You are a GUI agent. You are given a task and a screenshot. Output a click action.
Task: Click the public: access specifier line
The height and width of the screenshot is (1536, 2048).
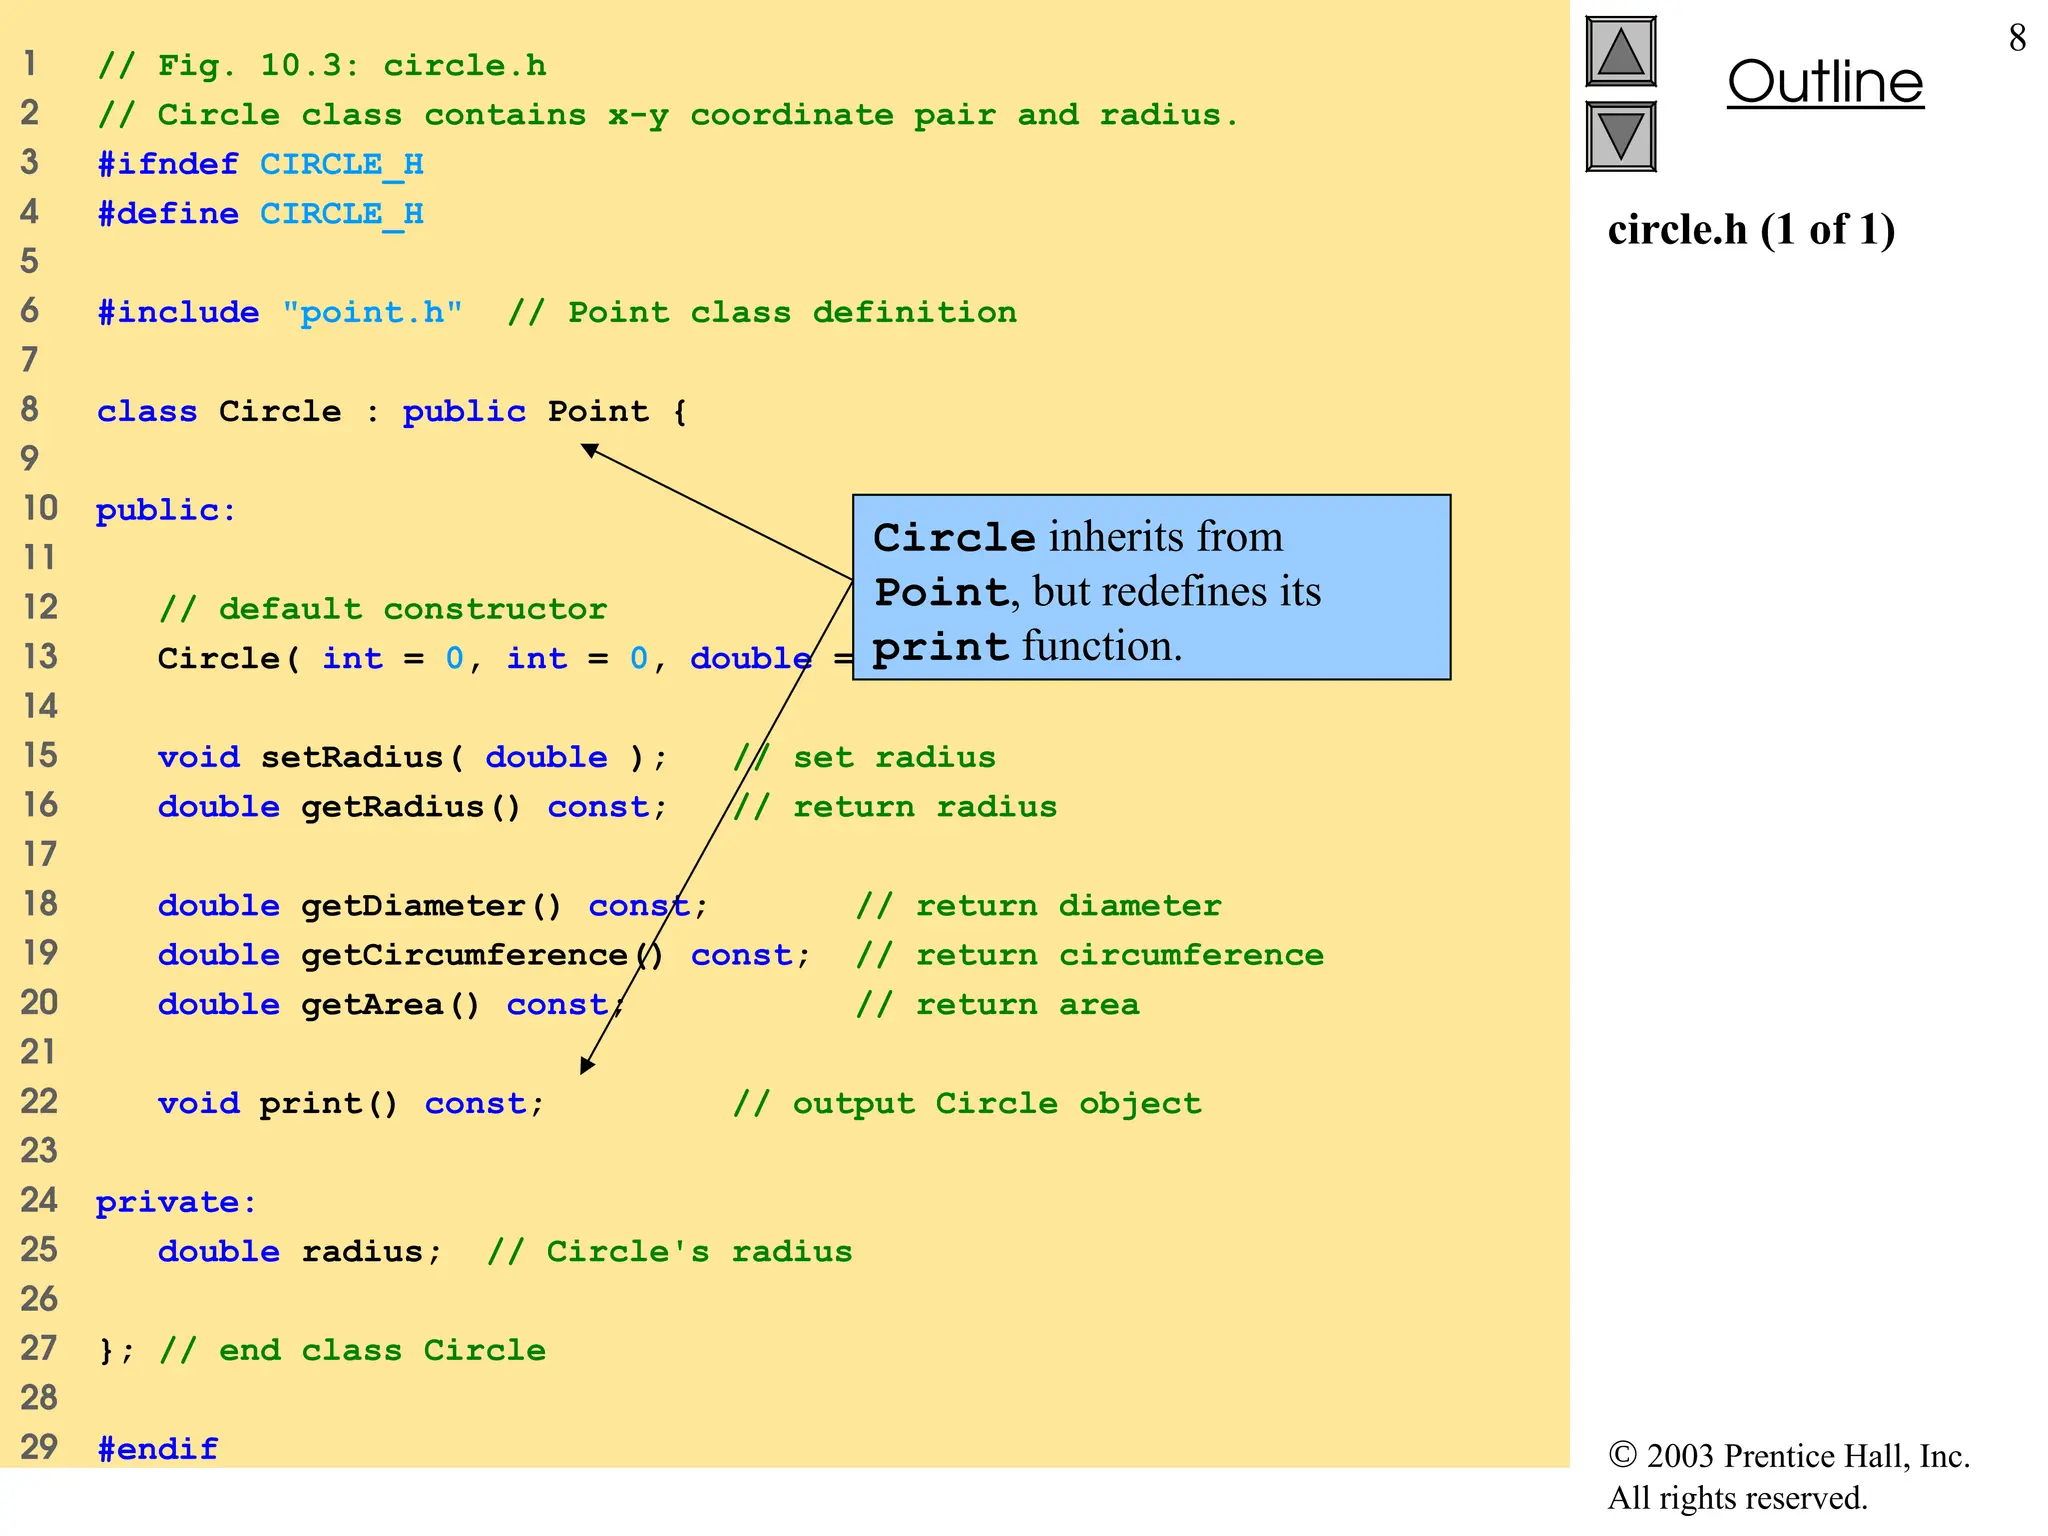(166, 511)
